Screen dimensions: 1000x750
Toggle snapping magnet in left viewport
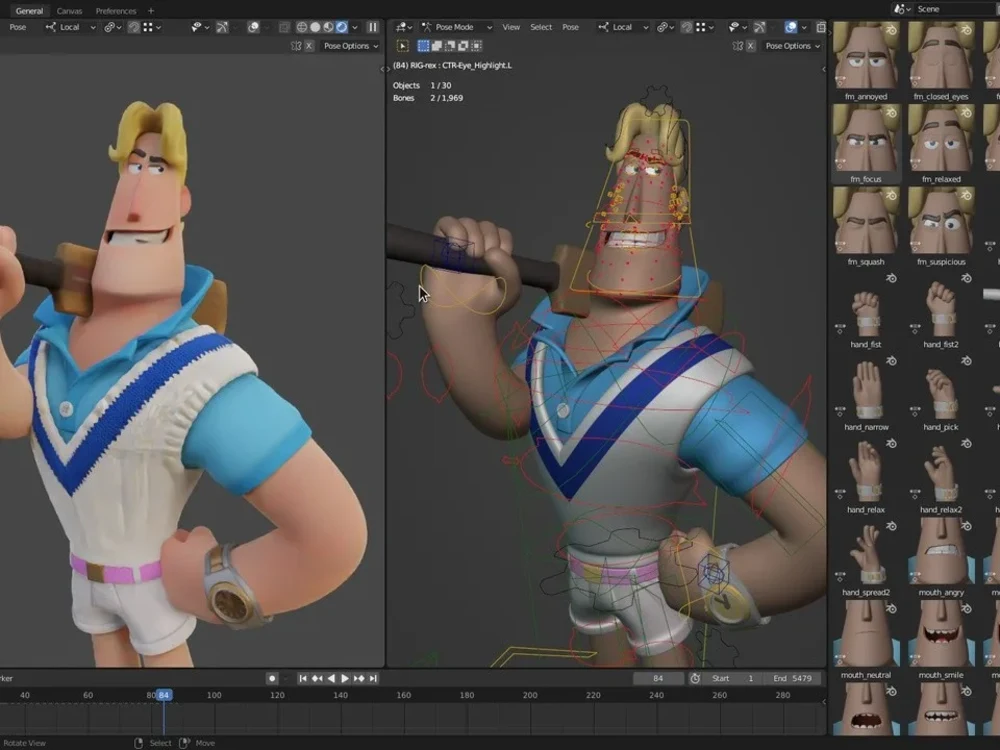tap(134, 27)
